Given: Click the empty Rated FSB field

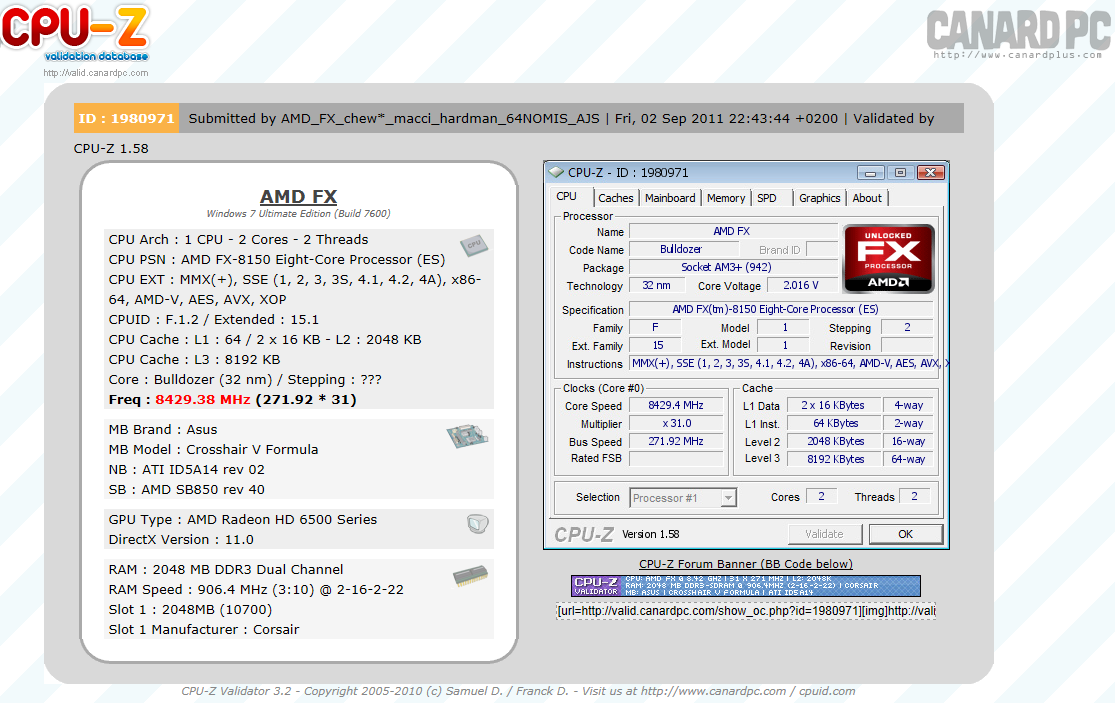Looking at the screenshot, I should coord(676,458).
